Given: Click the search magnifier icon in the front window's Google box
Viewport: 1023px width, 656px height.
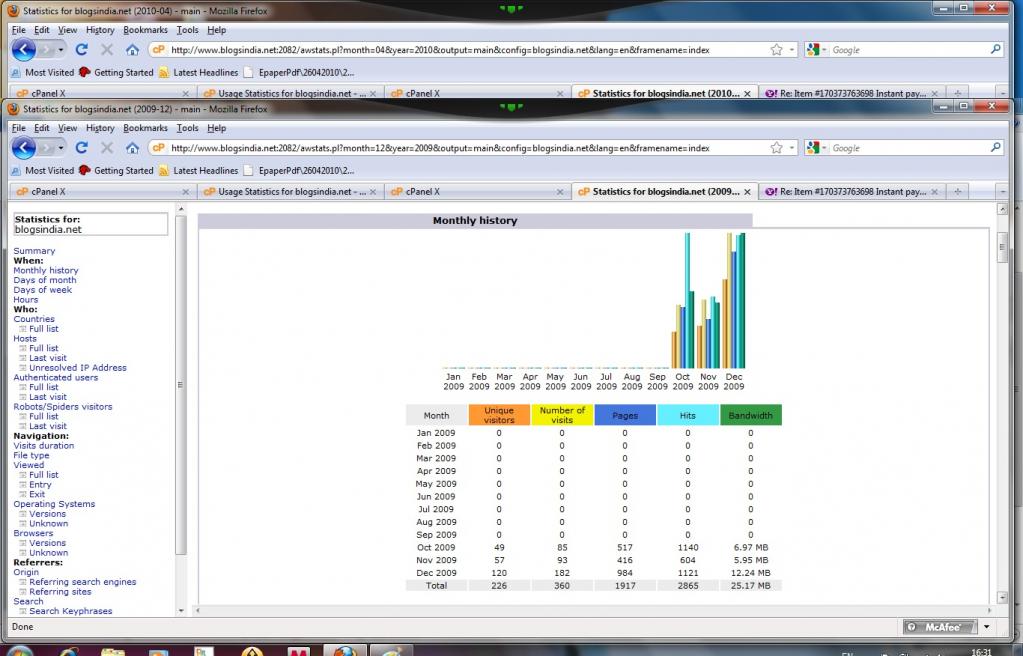Looking at the screenshot, I should coord(996,148).
